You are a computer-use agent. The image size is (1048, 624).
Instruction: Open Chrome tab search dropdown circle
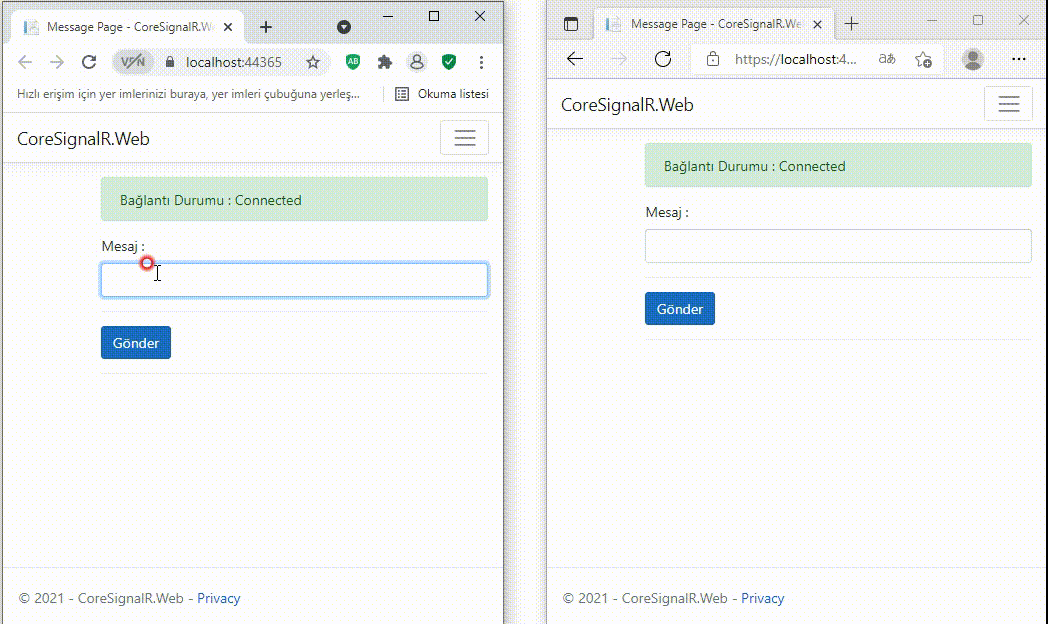(x=344, y=27)
